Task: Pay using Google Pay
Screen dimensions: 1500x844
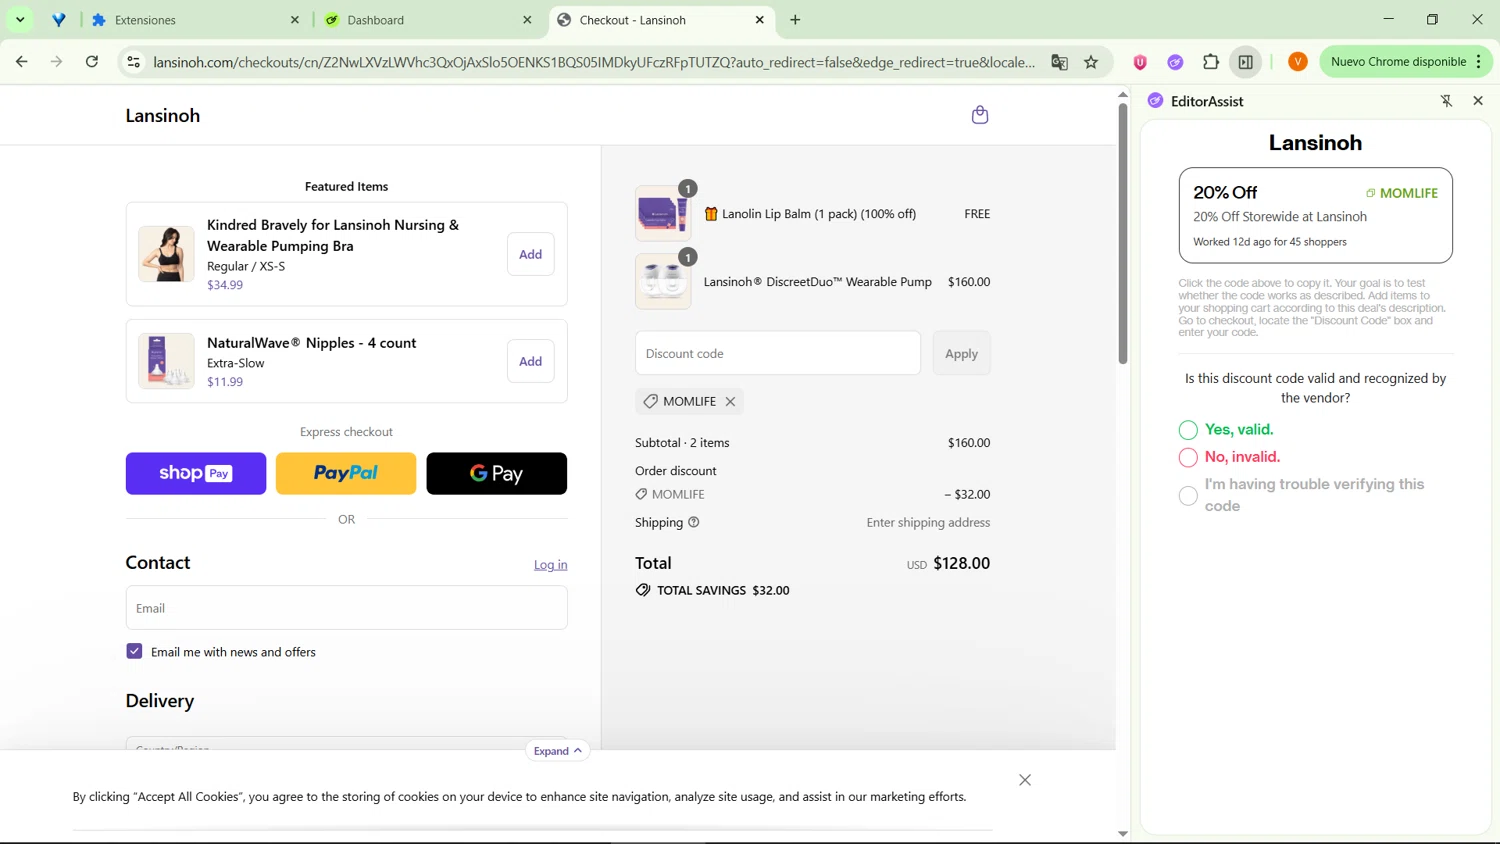Action: click(496, 473)
